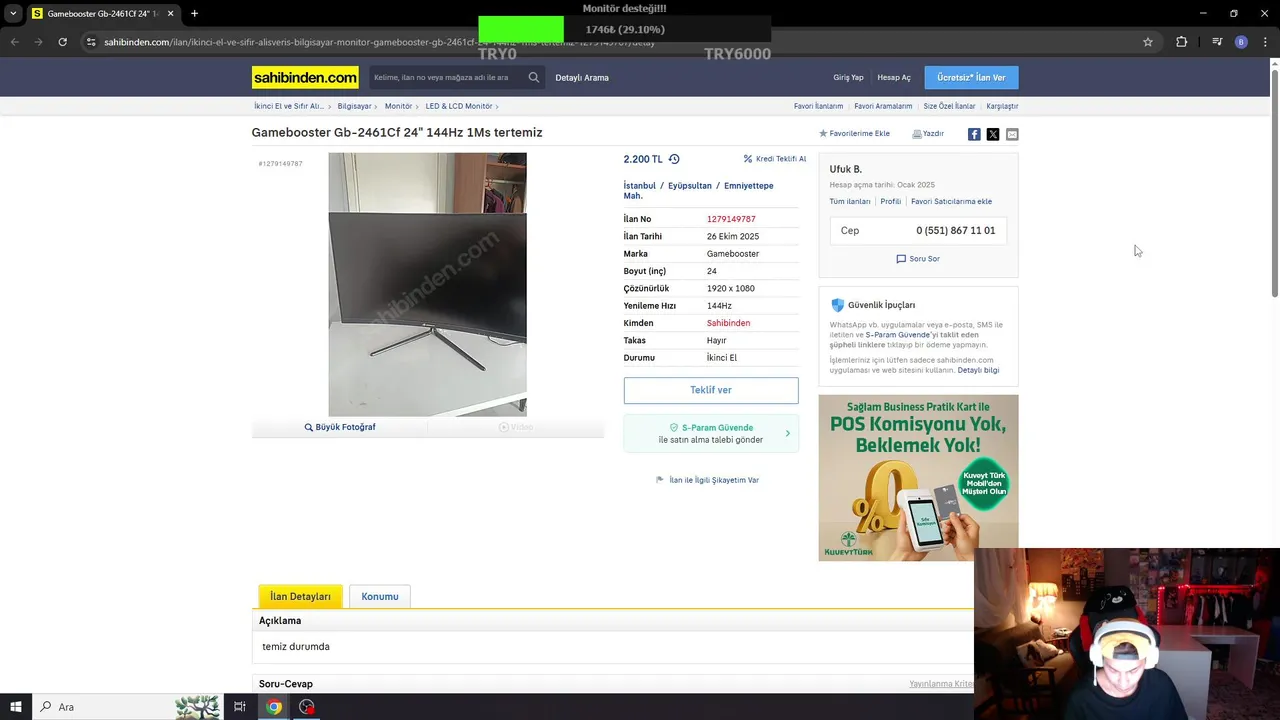Image resolution: width=1280 pixels, height=720 pixels.
Task: Open price history clock icon
Action: tap(674, 159)
